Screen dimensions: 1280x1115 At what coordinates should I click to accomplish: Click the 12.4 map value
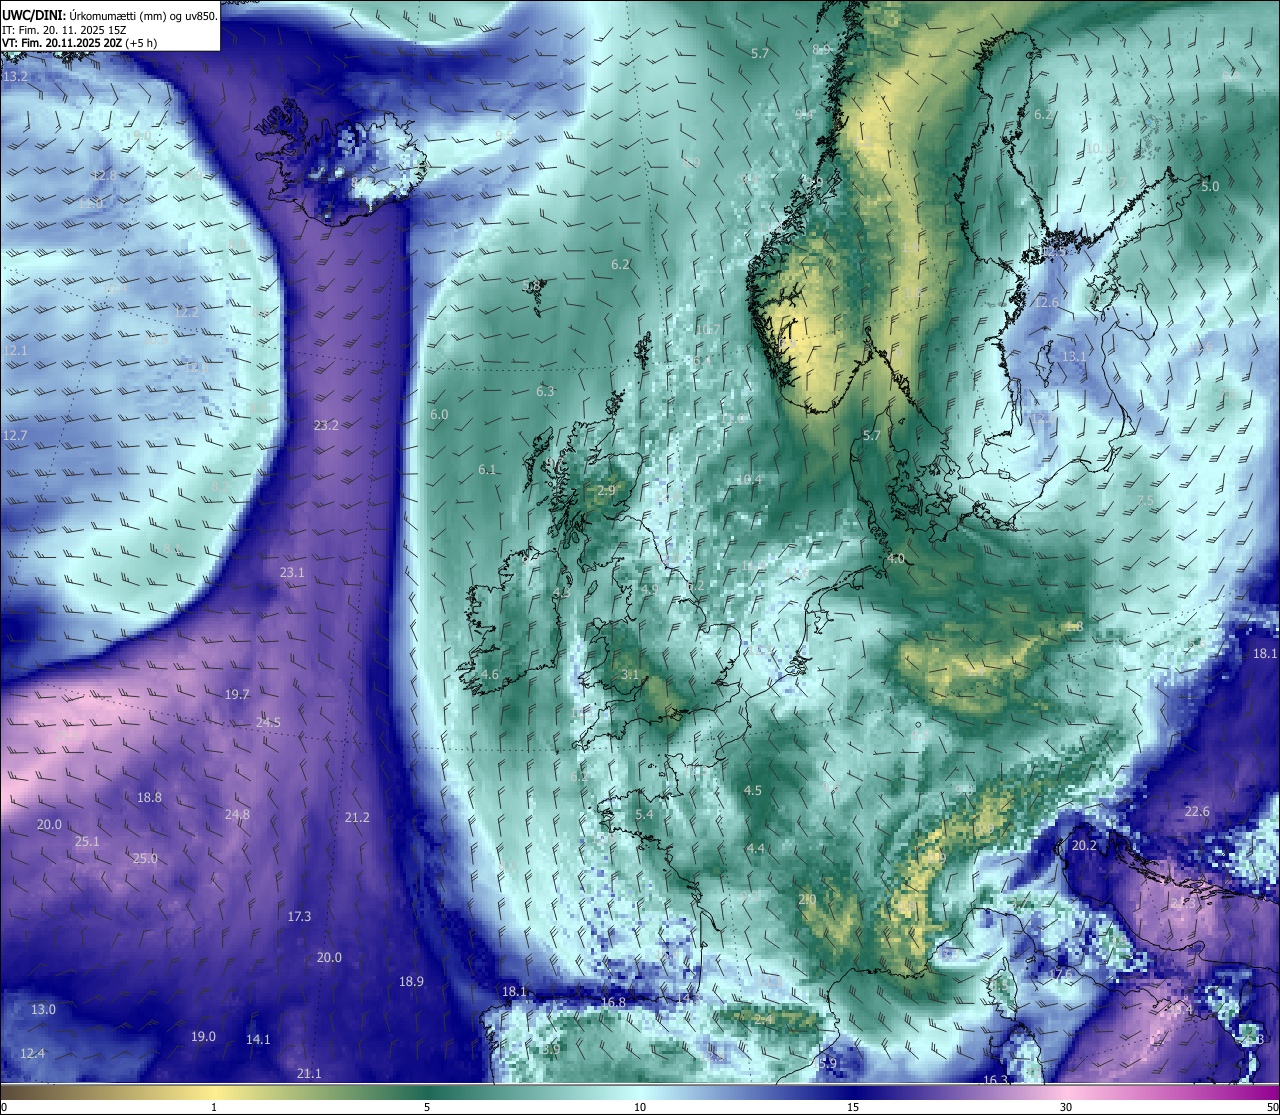coord(32,1053)
